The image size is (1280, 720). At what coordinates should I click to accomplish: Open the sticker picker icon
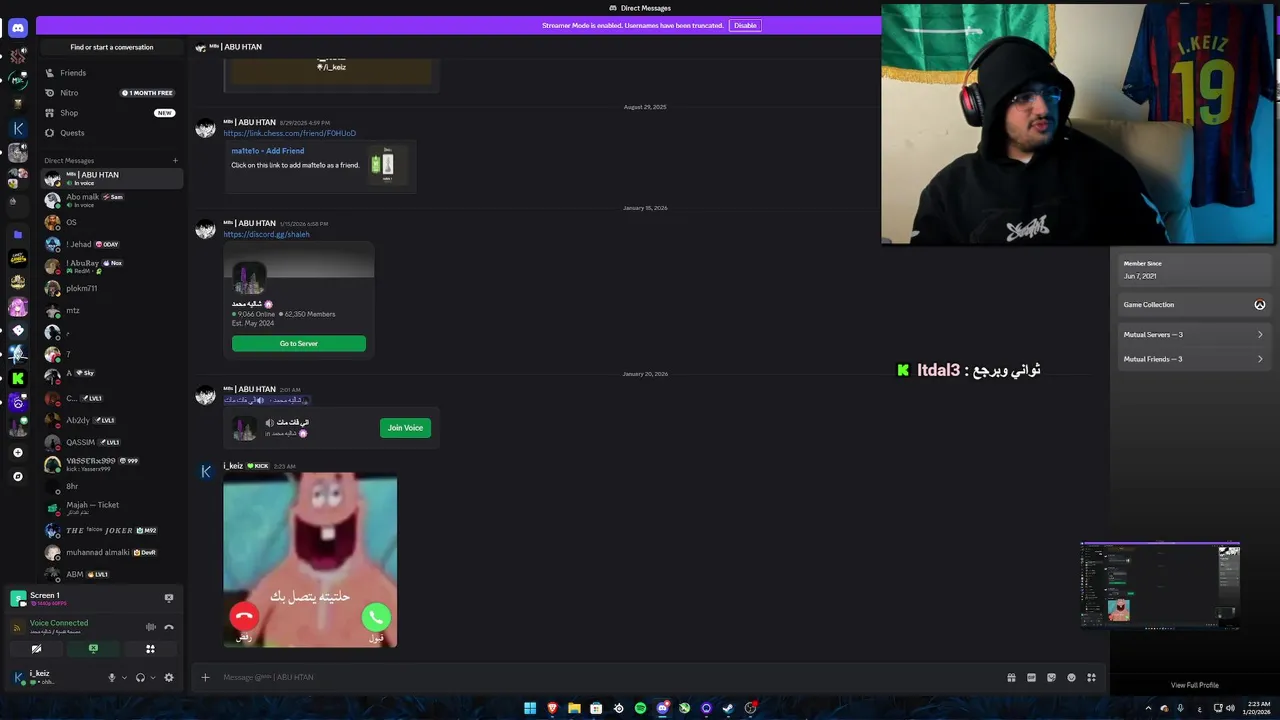1051,677
